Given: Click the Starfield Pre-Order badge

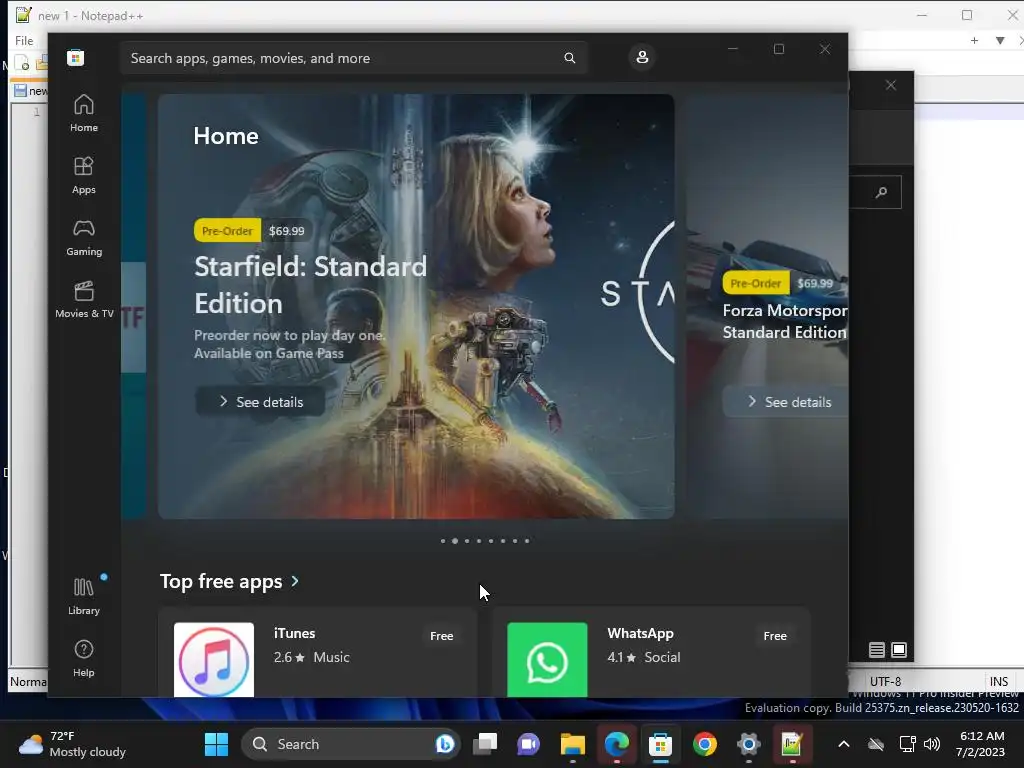Looking at the screenshot, I should coord(227,231).
